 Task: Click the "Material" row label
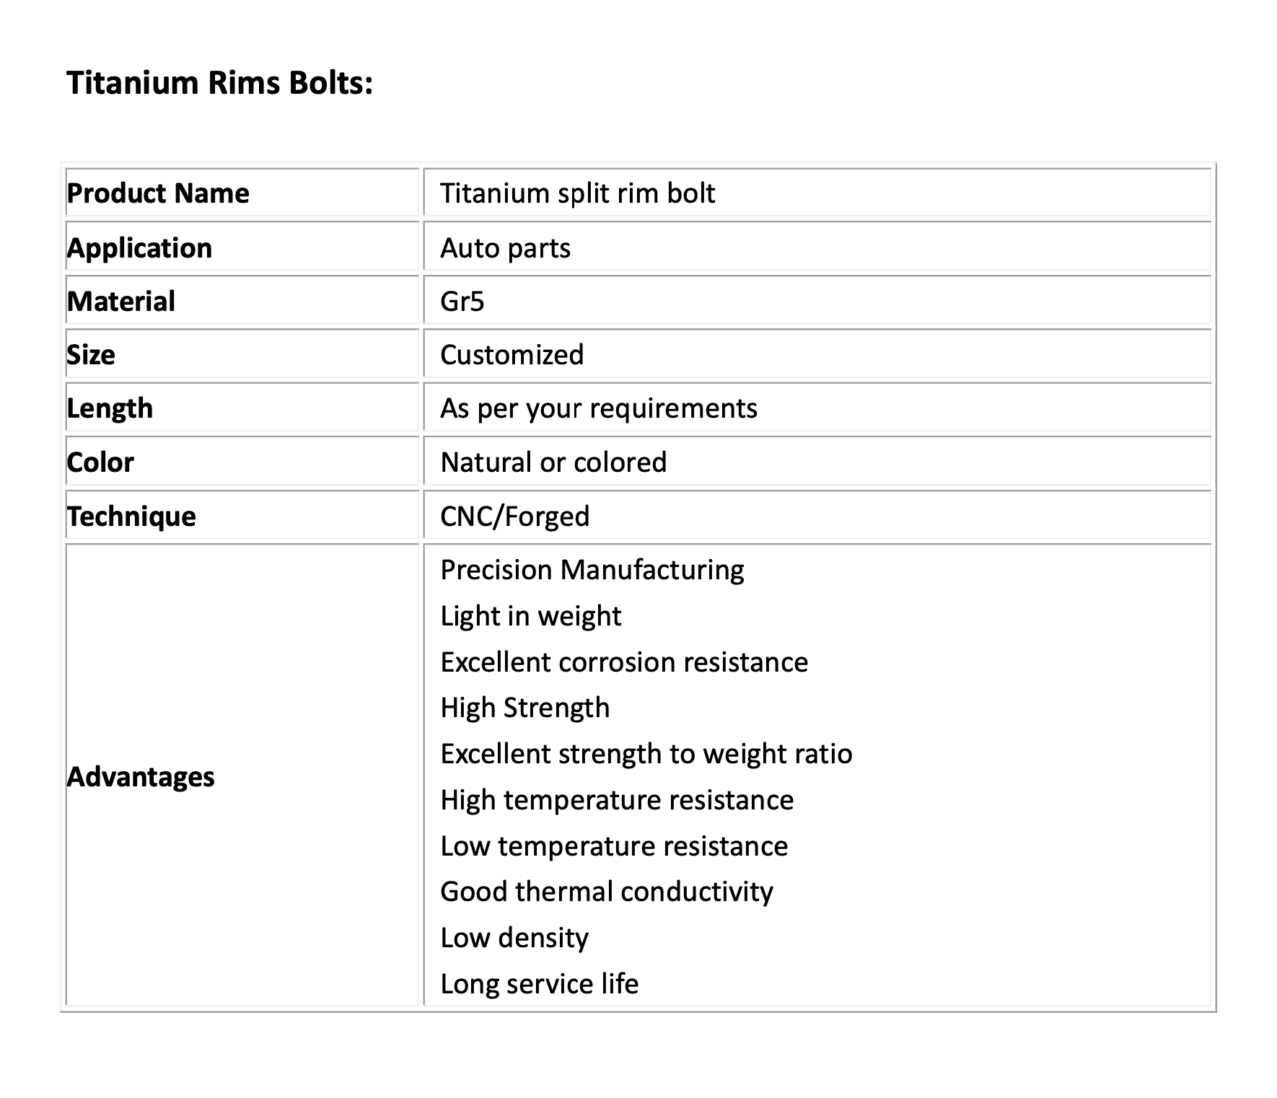pos(121,301)
